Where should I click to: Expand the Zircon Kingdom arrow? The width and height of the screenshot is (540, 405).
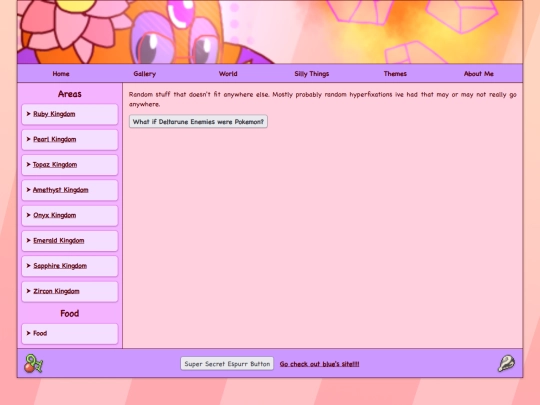[x=29, y=291]
